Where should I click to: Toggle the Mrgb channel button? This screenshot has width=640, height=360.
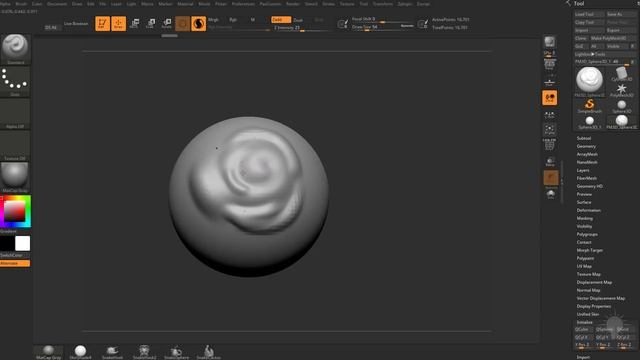(x=213, y=20)
